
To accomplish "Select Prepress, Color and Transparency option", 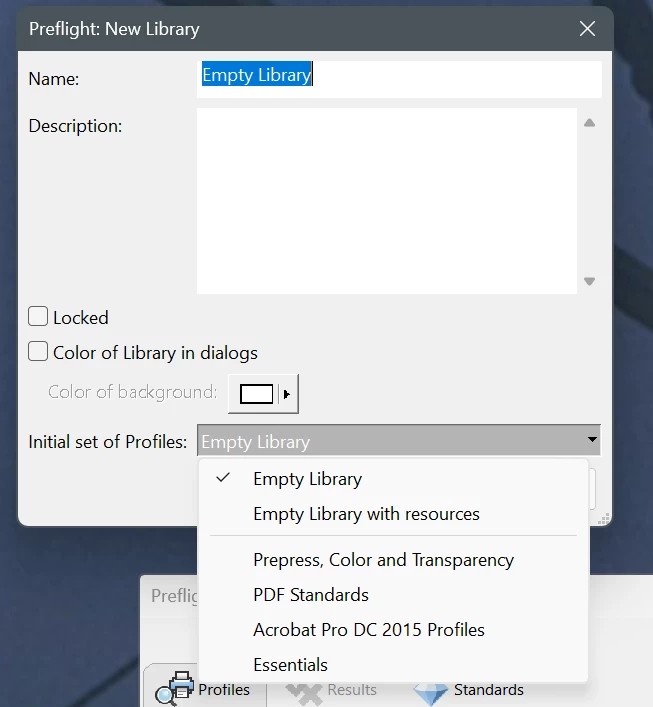I will tap(393, 560).
